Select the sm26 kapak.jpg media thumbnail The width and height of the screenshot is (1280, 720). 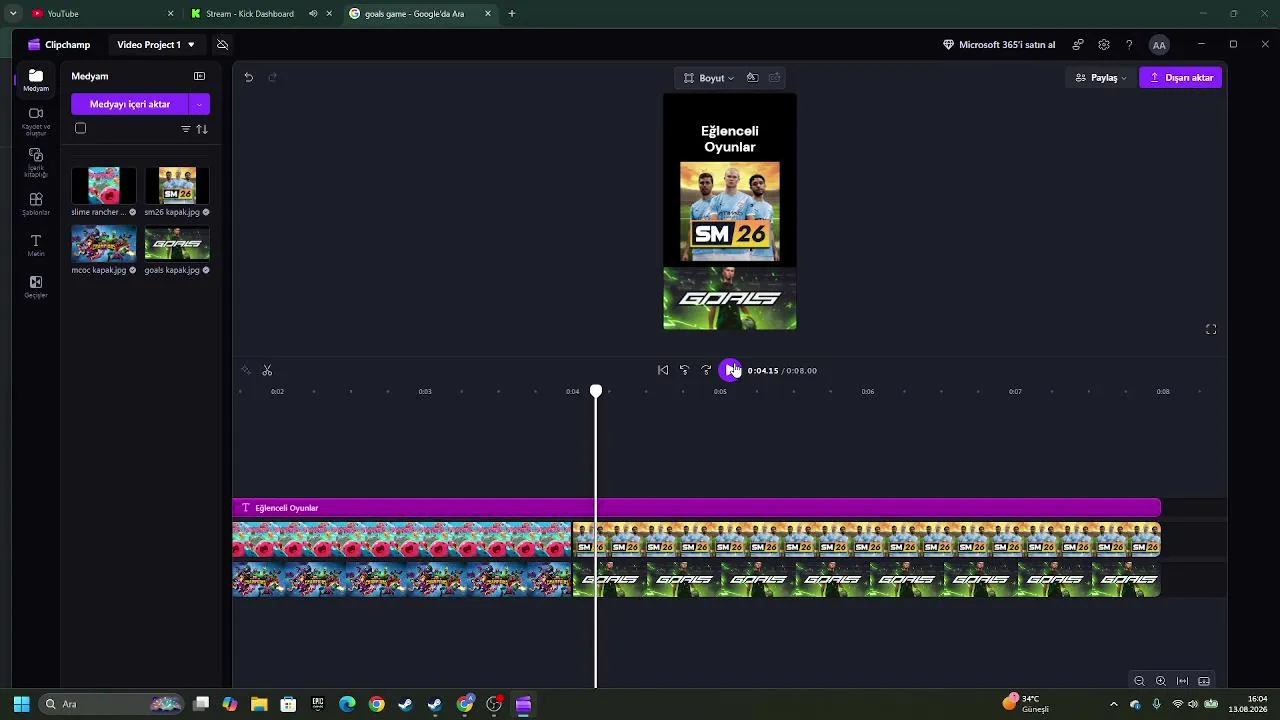click(x=177, y=186)
